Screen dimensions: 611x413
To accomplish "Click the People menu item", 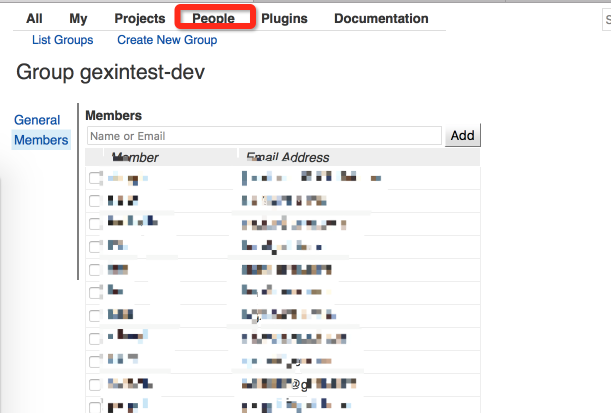I will click(x=214, y=18).
